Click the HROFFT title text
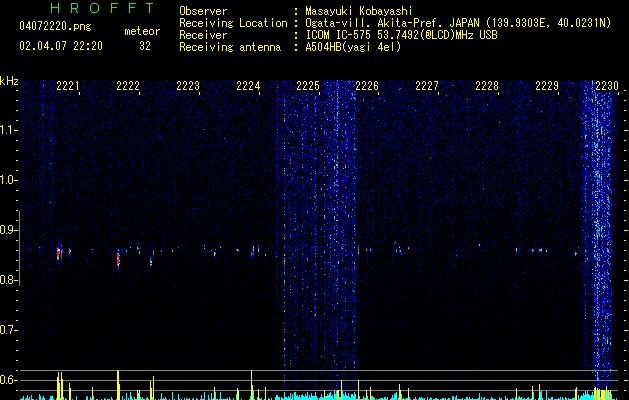The width and height of the screenshot is (629, 400). click(102, 8)
